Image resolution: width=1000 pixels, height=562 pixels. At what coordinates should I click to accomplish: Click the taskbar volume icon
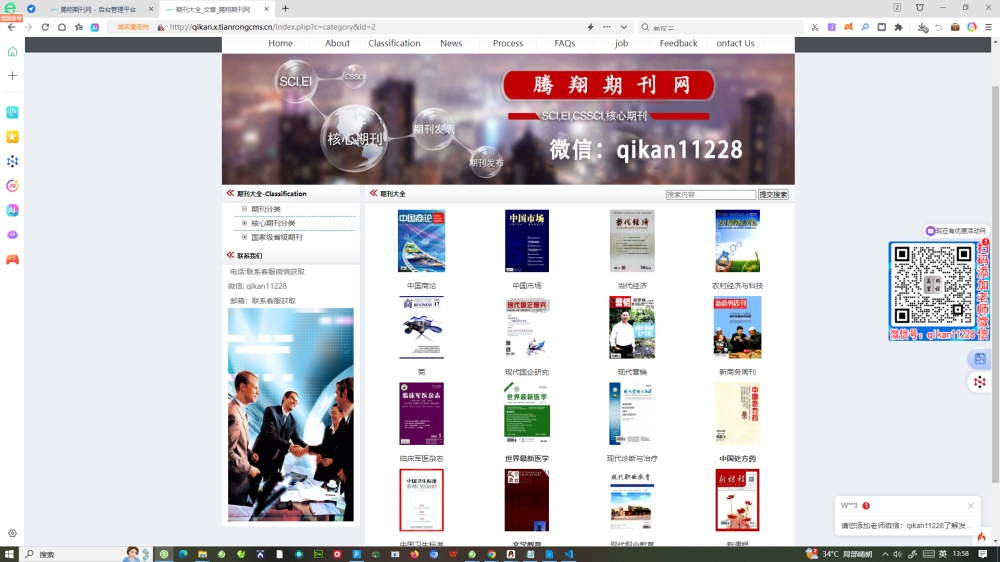coord(898,554)
